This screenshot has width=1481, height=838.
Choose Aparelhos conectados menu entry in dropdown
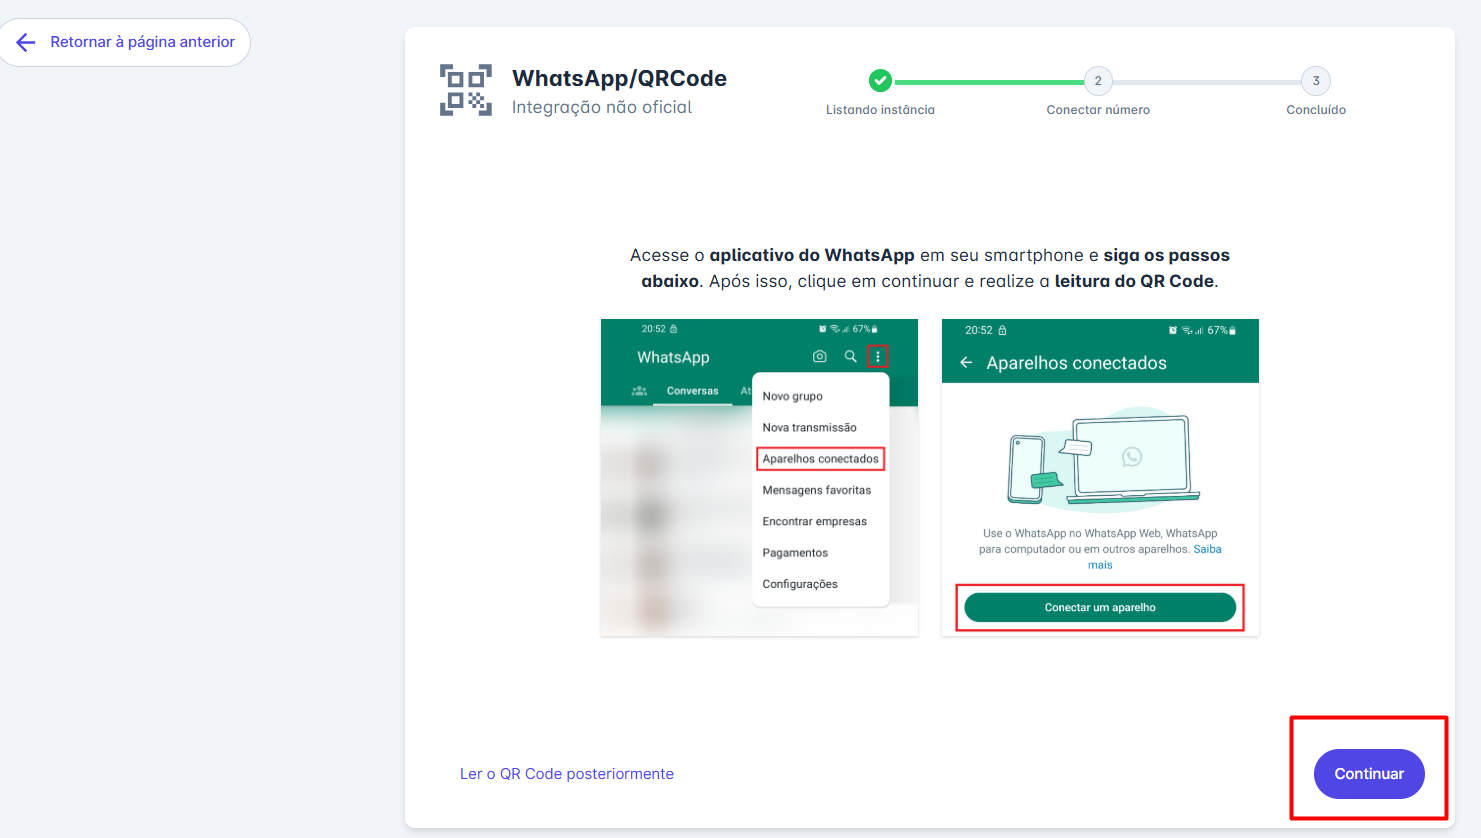[821, 459]
